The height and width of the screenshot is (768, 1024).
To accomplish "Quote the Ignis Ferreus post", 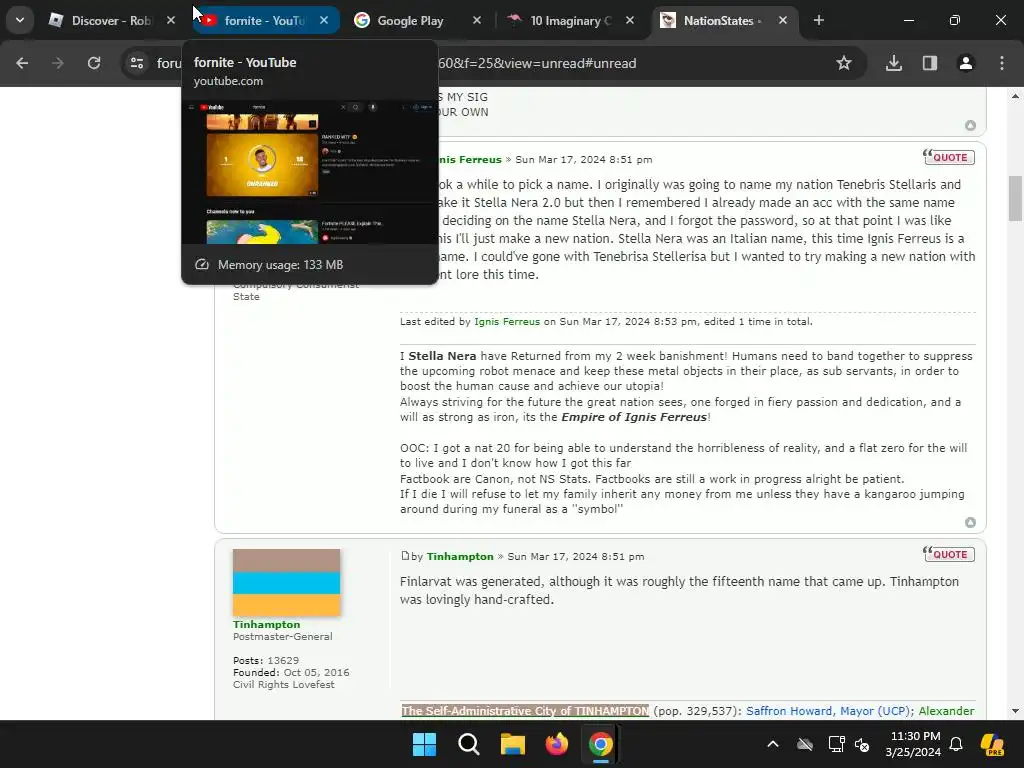I will tap(949, 157).
